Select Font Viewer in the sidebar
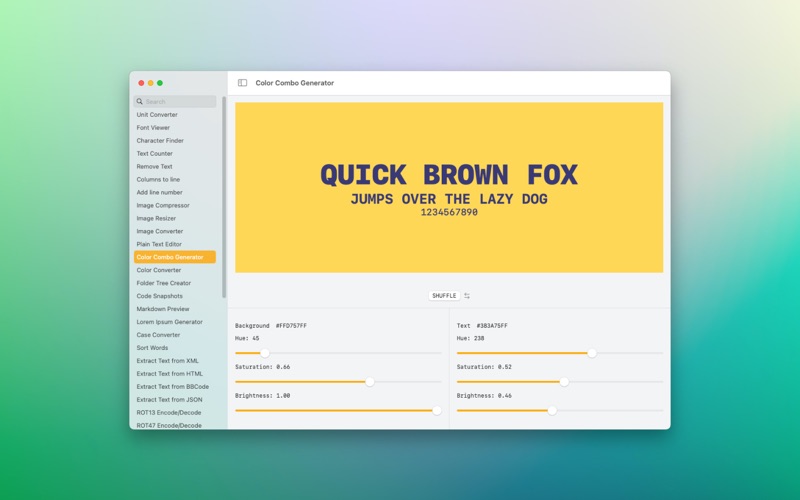The height and width of the screenshot is (500, 800). point(153,128)
